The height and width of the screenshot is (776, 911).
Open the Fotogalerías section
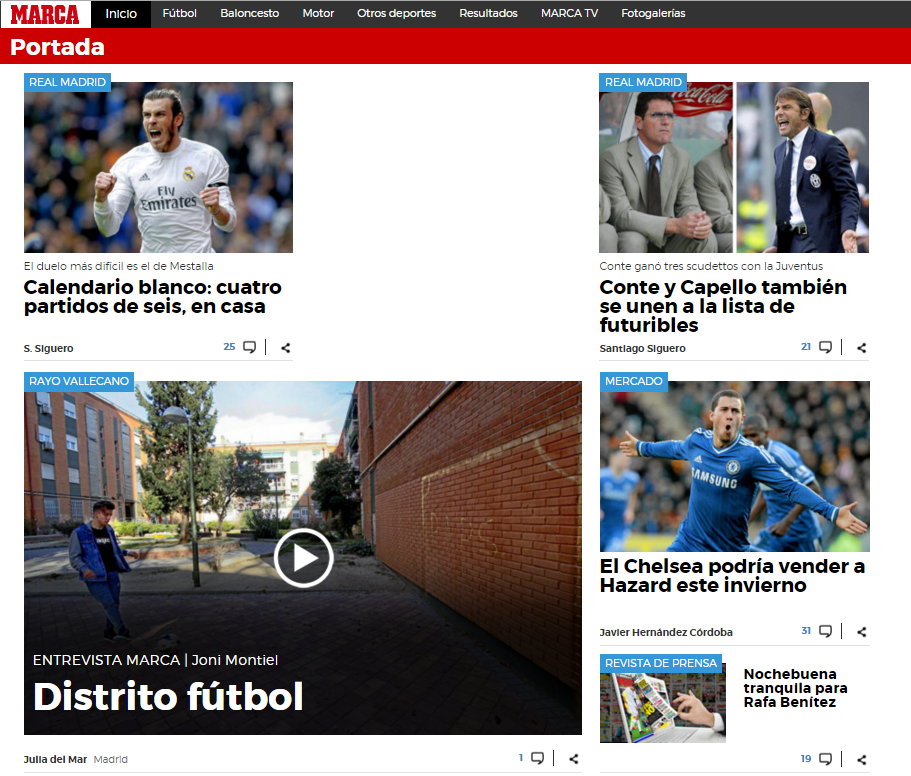click(653, 13)
